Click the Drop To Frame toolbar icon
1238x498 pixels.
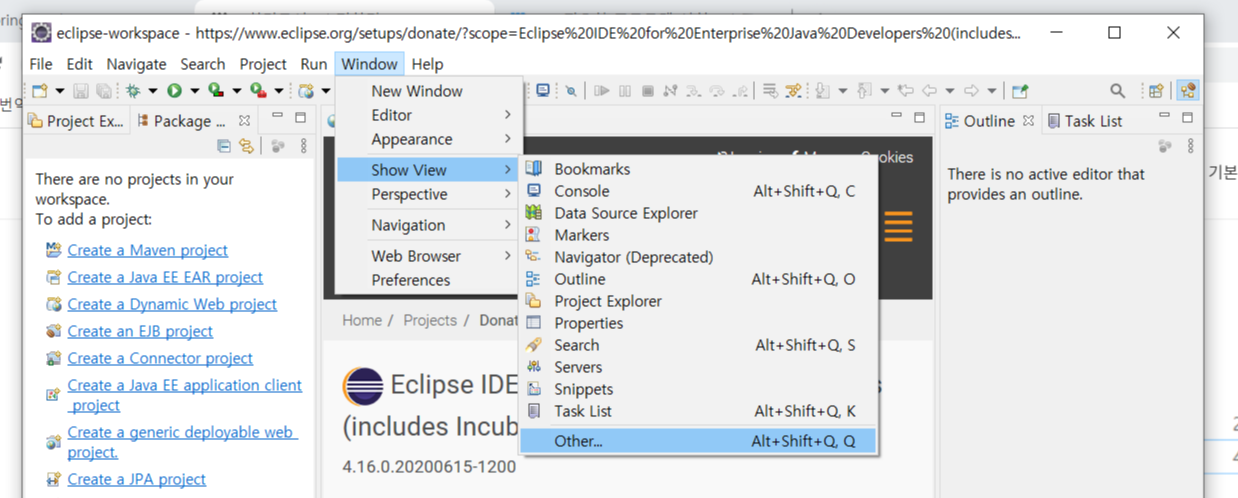769,91
